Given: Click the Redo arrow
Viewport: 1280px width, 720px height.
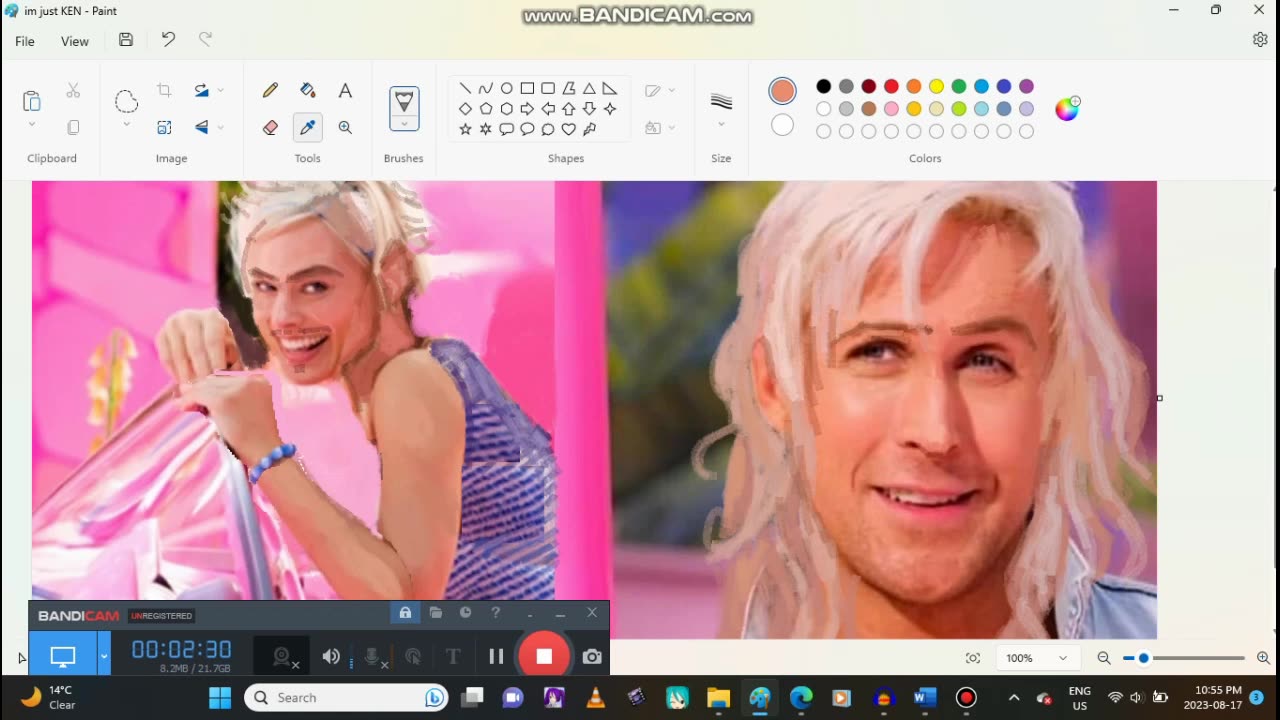Looking at the screenshot, I should coord(205,40).
